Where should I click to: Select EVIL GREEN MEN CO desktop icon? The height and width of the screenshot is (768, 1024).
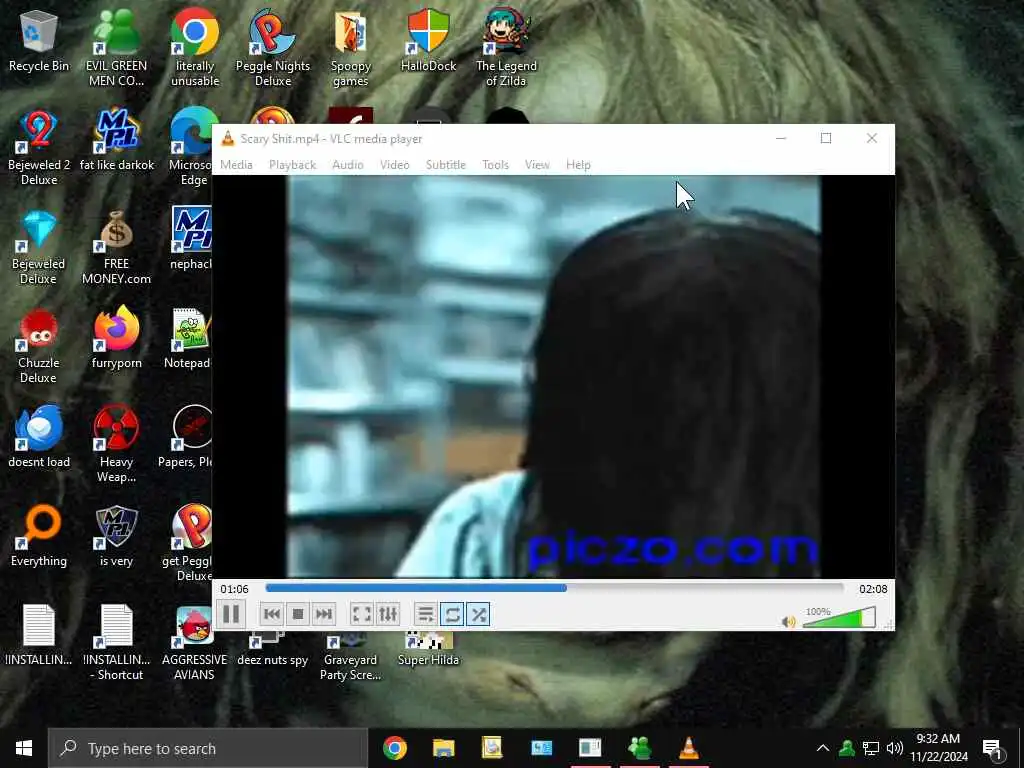tap(116, 48)
